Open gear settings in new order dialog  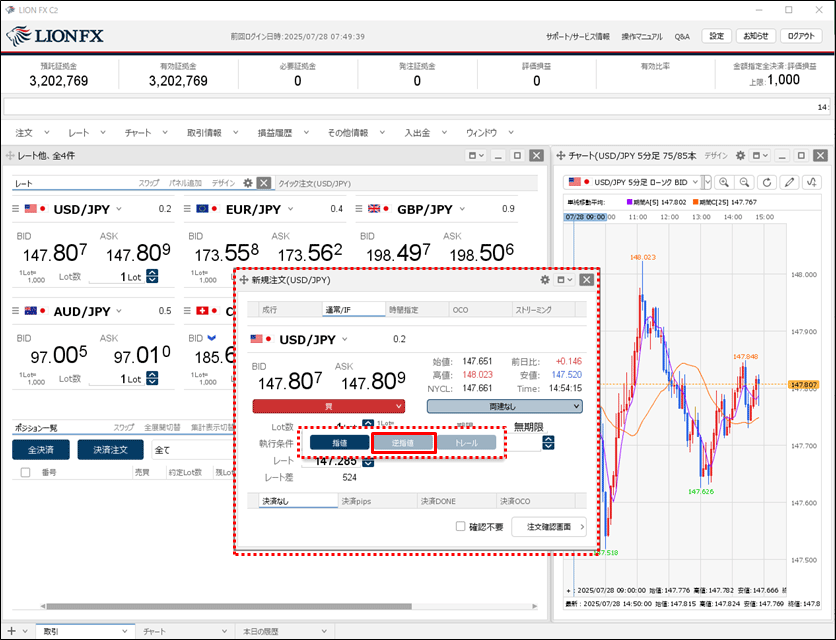(x=545, y=280)
